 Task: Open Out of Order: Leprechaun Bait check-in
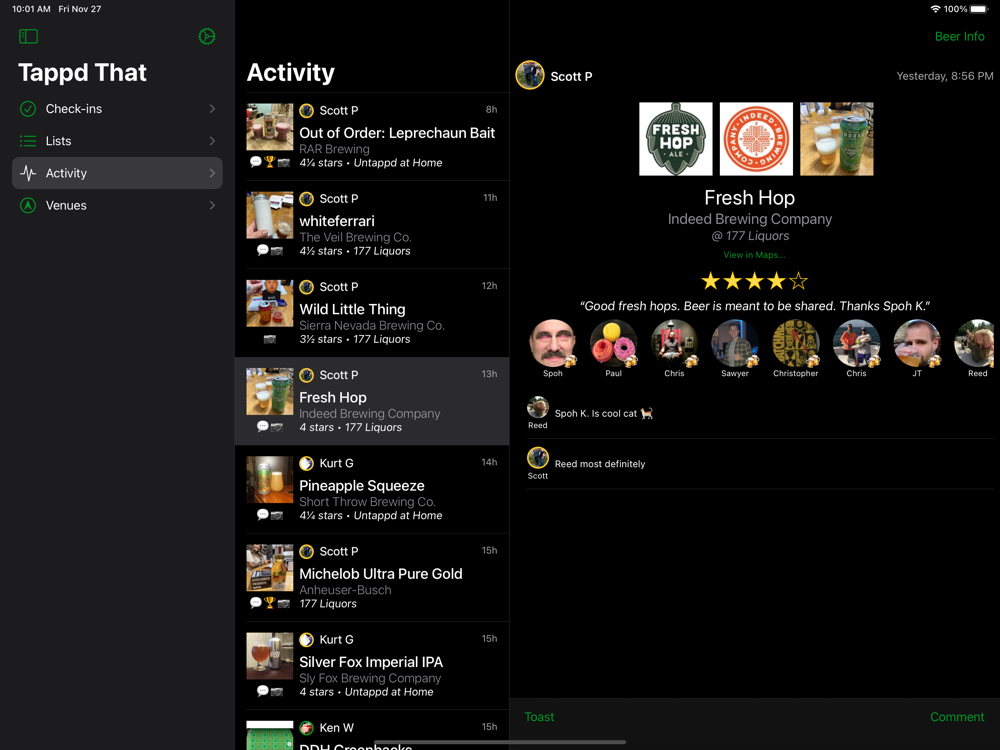coord(372,136)
